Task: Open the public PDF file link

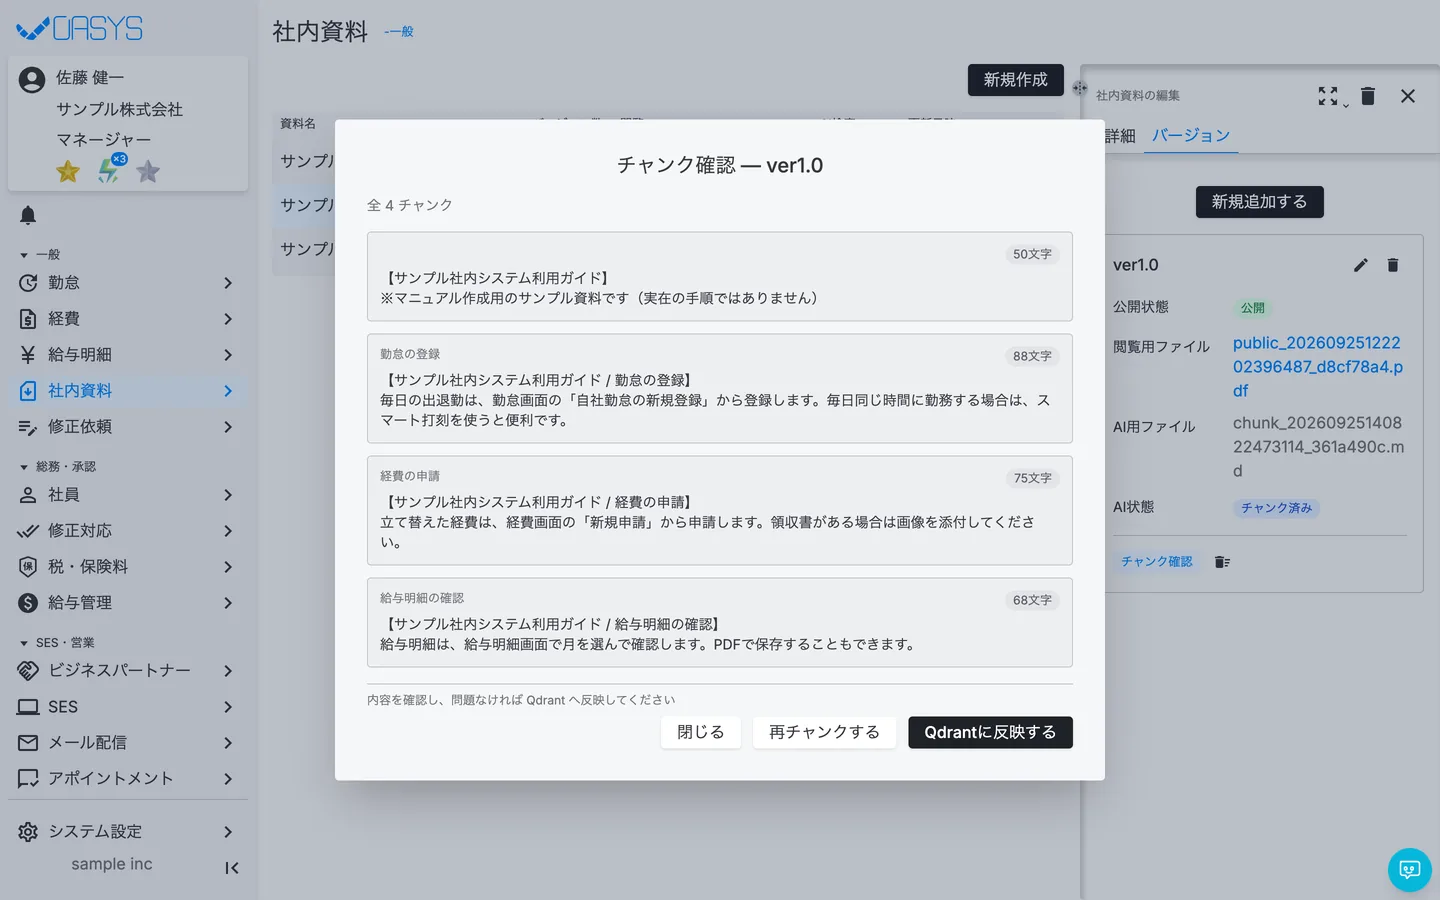Action: pyautogui.click(x=1317, y=367)
